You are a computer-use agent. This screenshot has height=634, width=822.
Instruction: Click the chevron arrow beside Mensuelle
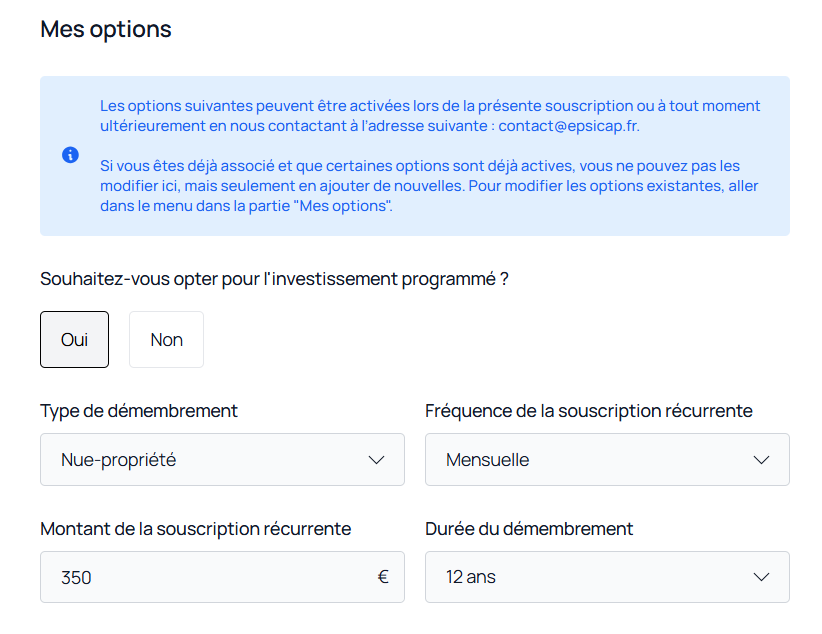pos(762,460)
